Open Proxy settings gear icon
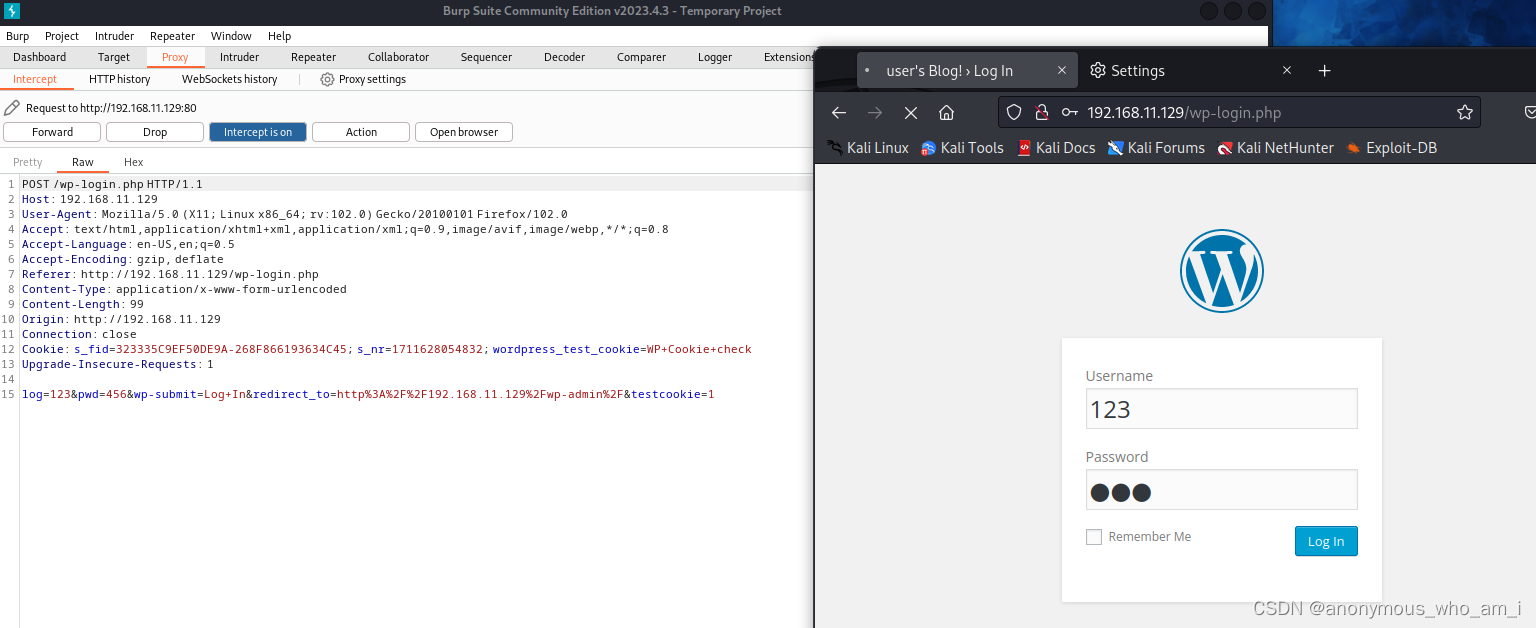The image size is (1536, 628). (x=327, y=79)
